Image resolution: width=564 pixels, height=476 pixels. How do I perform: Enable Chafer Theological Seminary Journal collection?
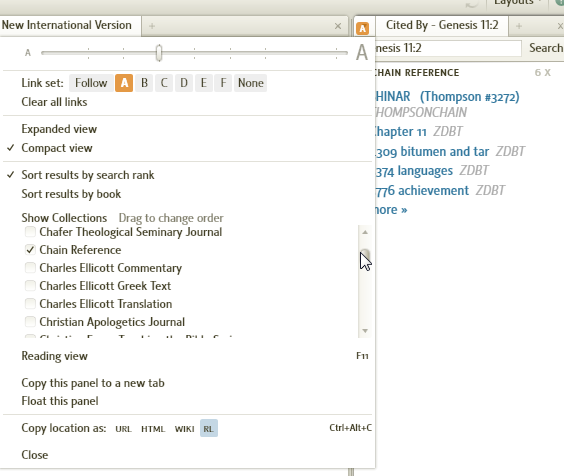click(30, 232)
